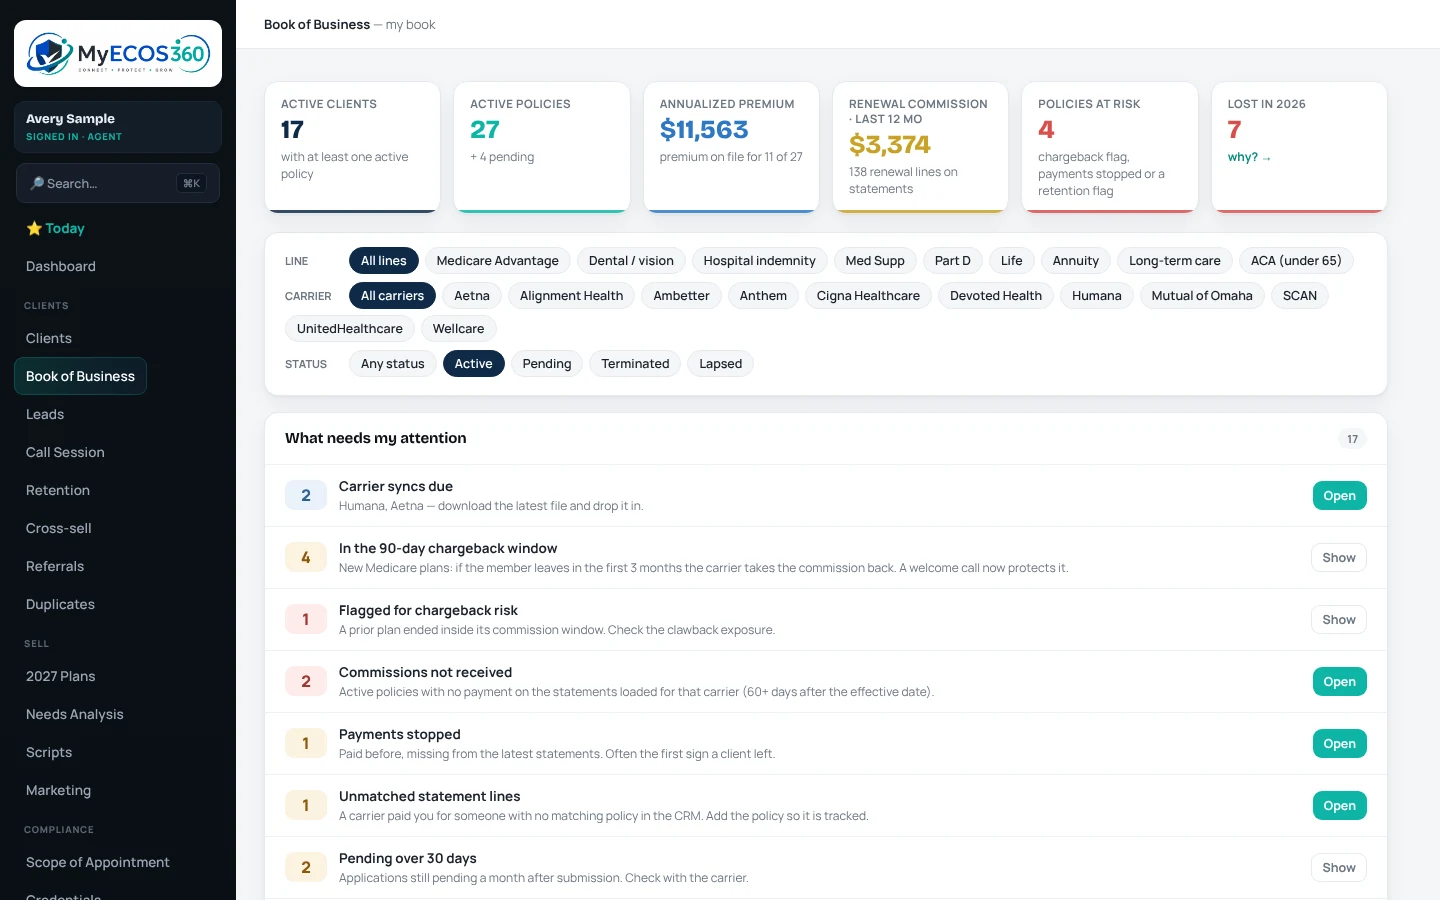The image size is (1440, 900).
Task: Click the ⌘K shortcut badge
Action: [x=191, y=183]
